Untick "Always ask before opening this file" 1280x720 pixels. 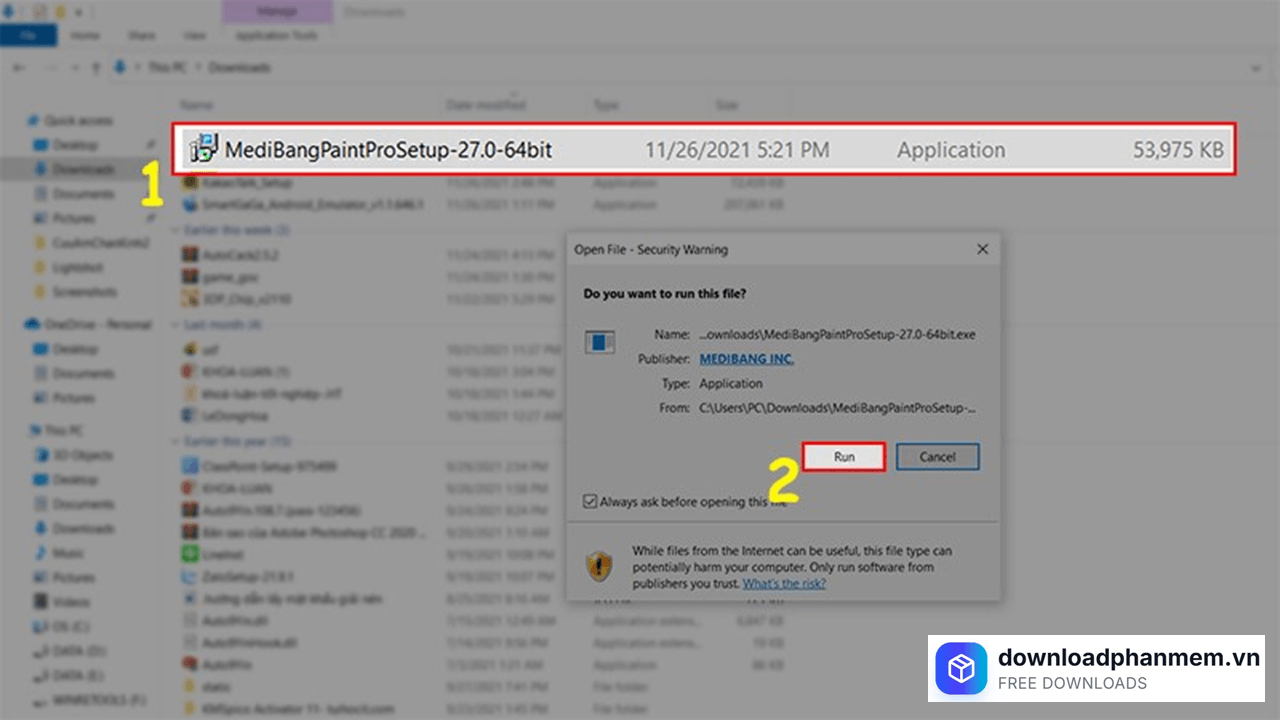click(590, 502)
